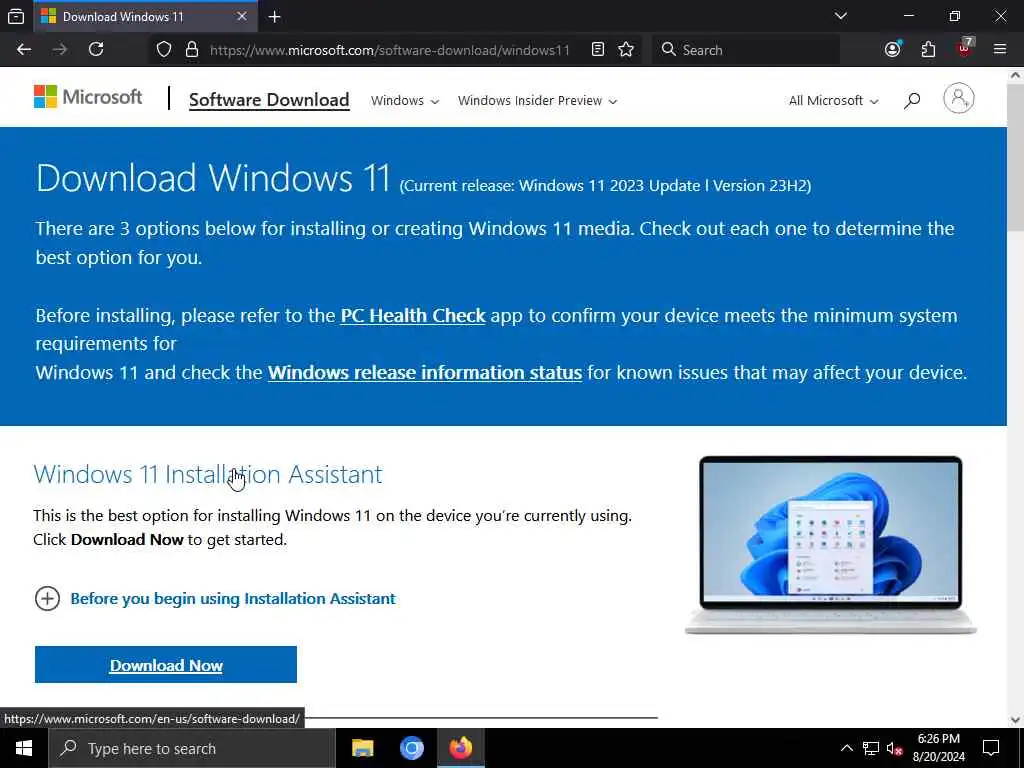The image size is (1024, 768).
Task: Open the clock showing 6:26 PM
Action: point(938,748)
